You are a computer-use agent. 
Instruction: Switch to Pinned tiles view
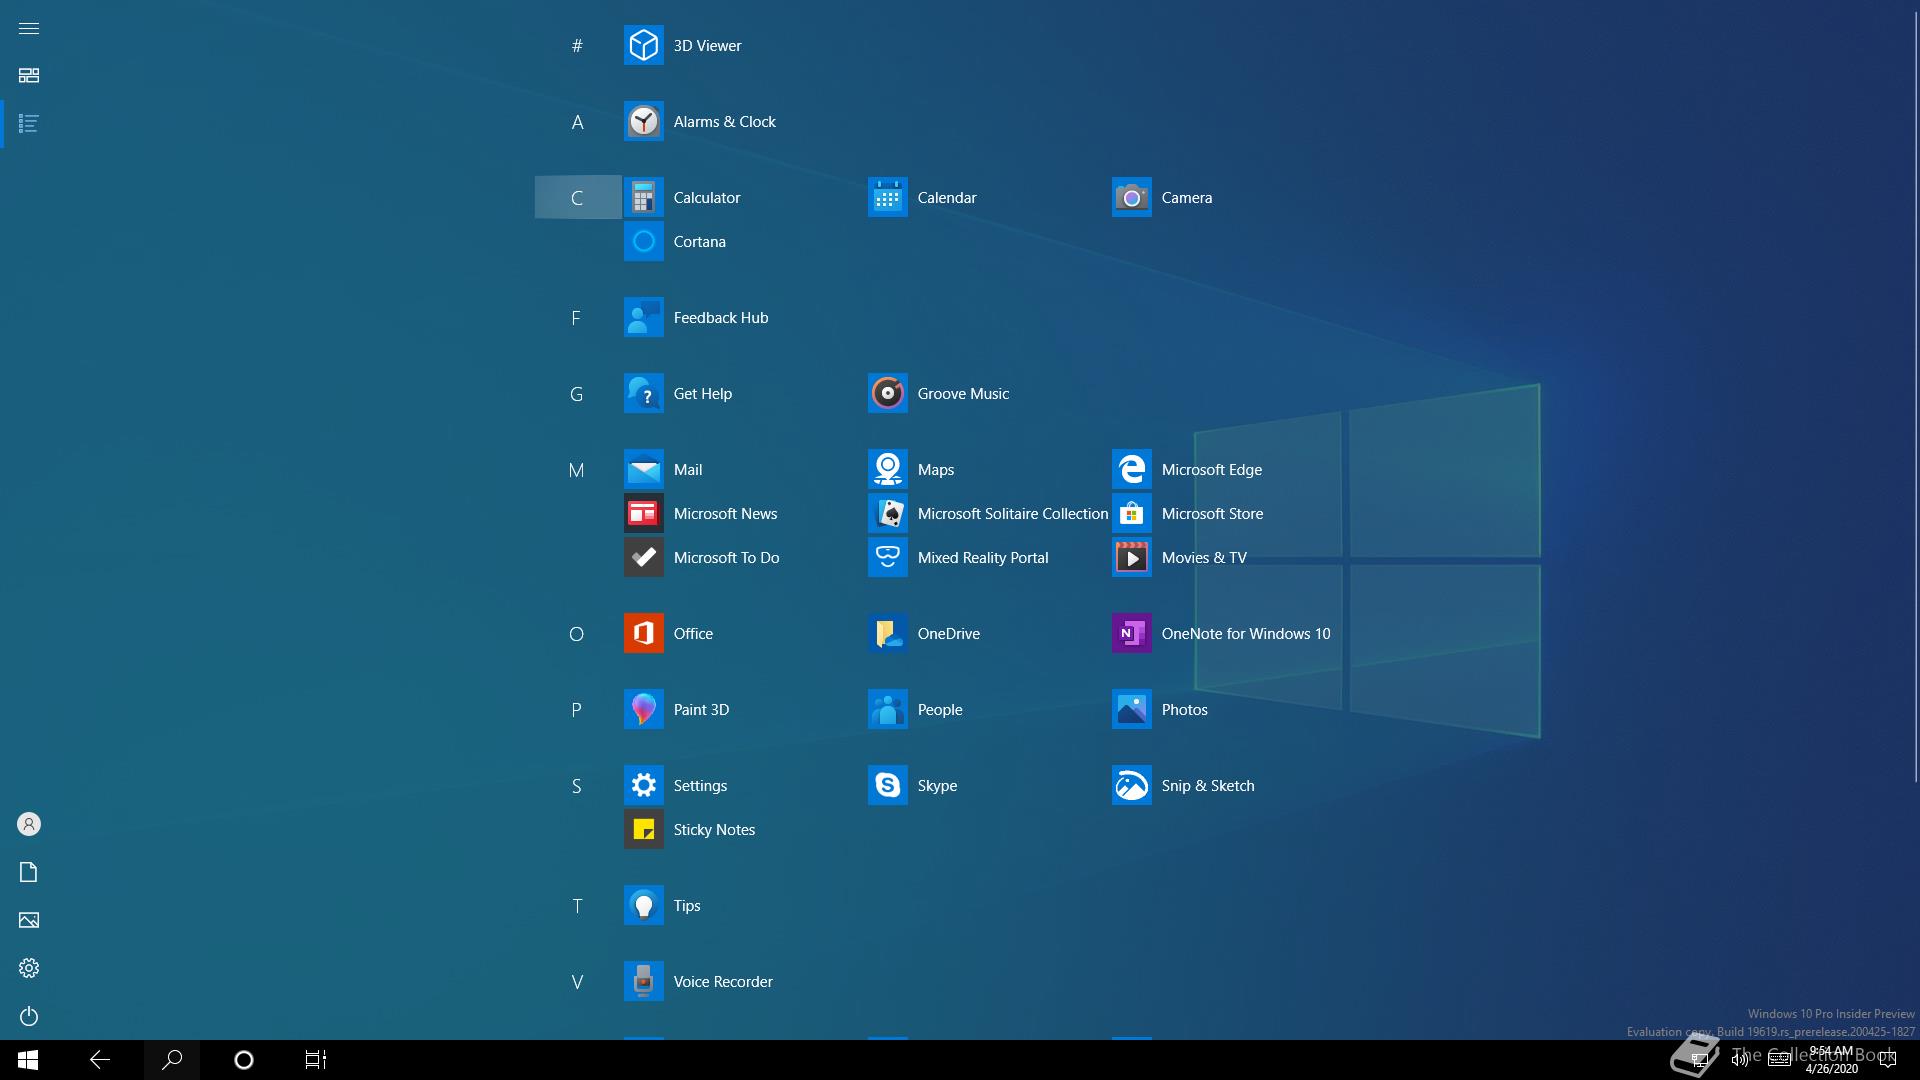pyautogui.click(x=29, y=76)
